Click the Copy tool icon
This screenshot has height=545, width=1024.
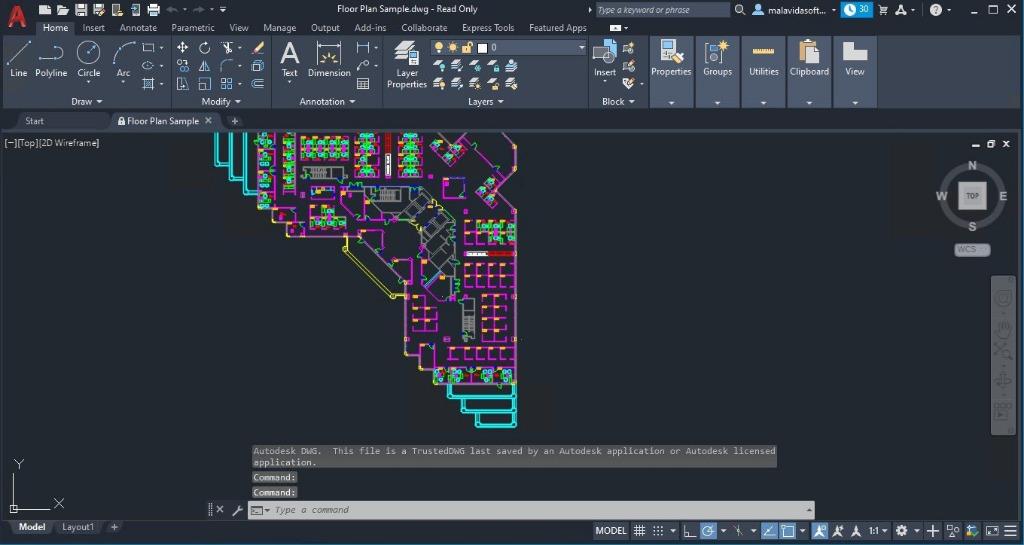pos(183,66)
